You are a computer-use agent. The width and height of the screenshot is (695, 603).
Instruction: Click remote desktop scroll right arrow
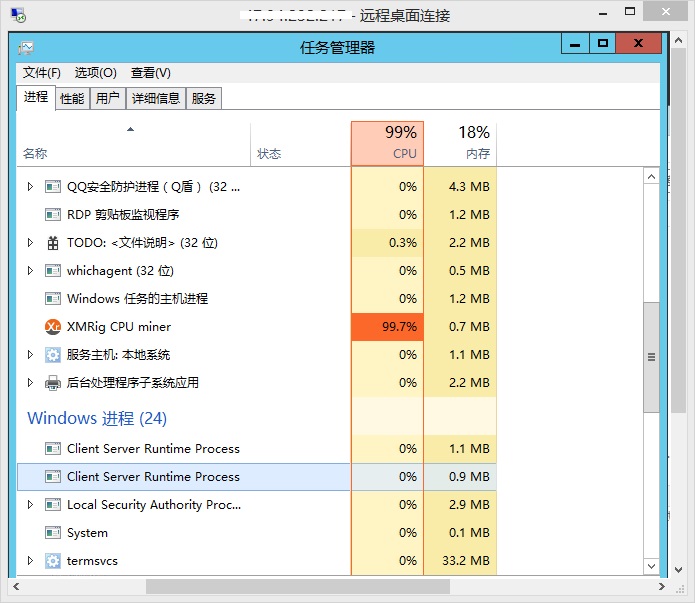[661, 586]
